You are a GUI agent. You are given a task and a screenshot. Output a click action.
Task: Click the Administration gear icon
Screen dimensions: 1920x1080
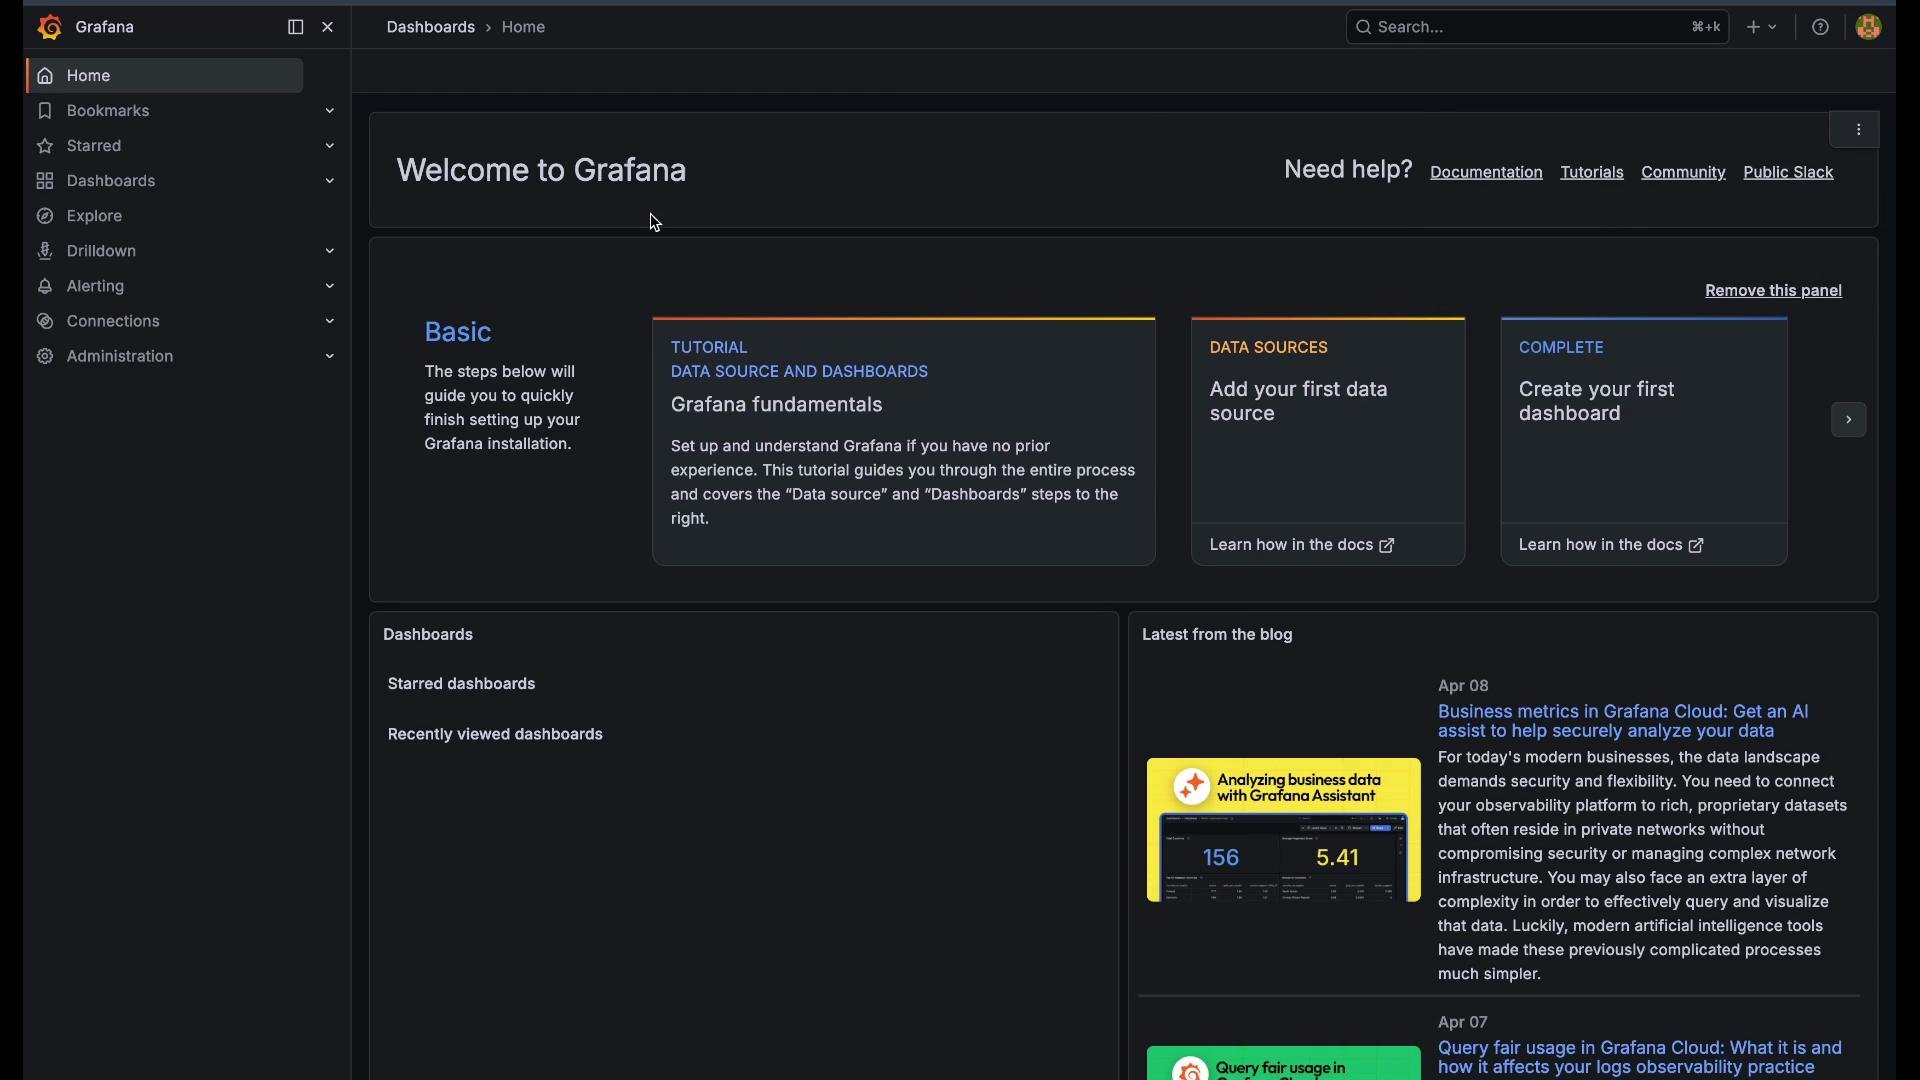tap(45, 358)
